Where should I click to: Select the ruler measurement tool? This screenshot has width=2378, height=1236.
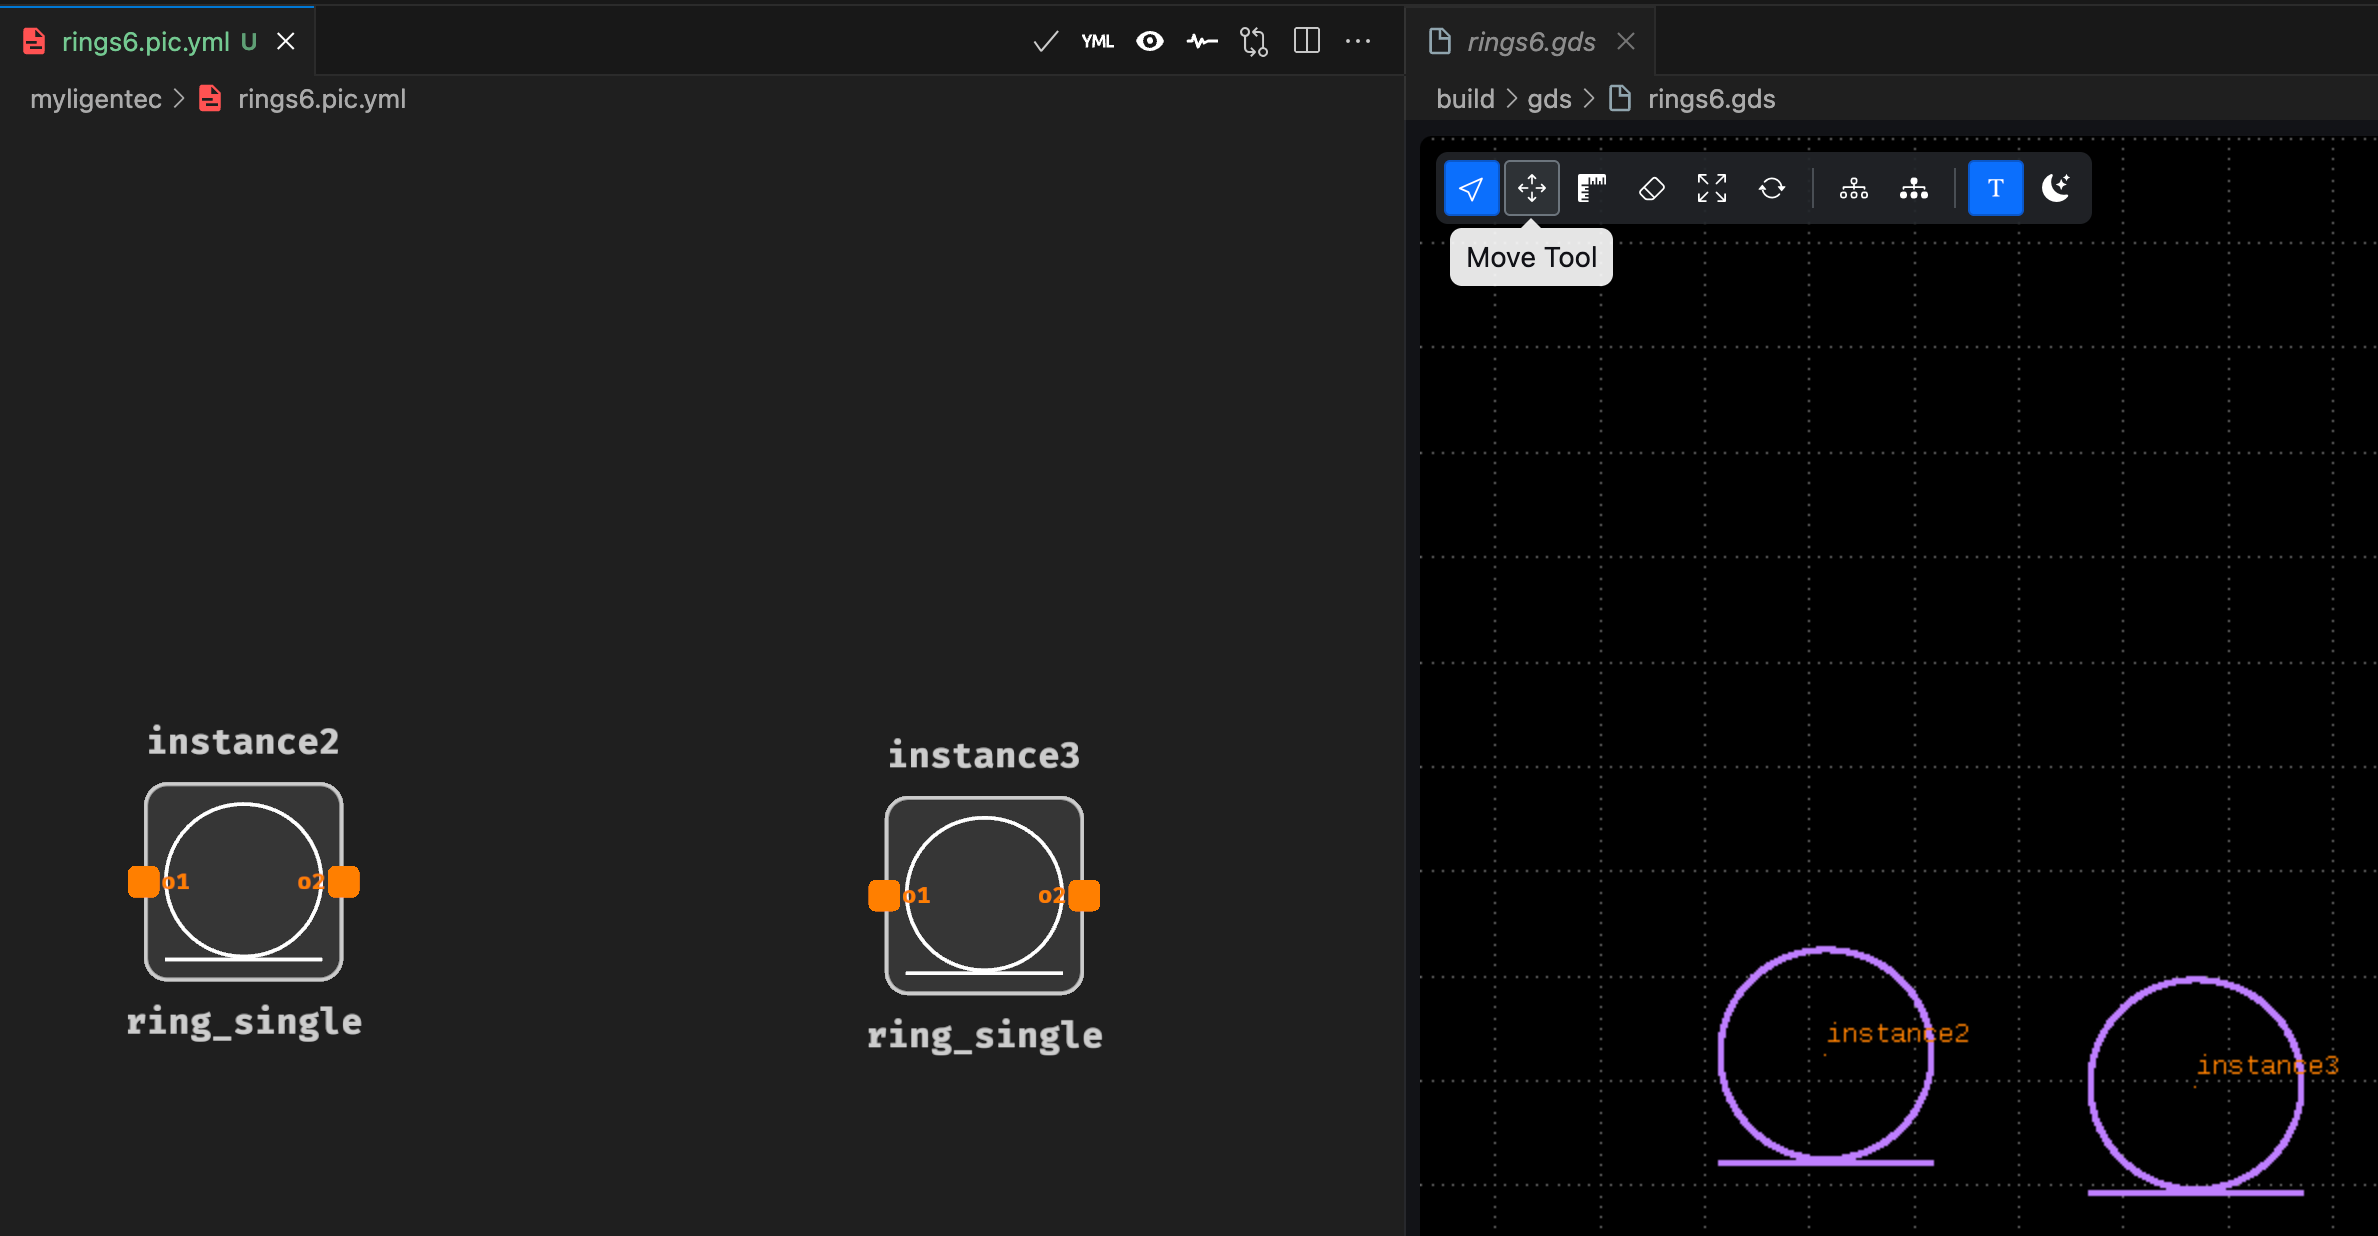point(1591,188)
